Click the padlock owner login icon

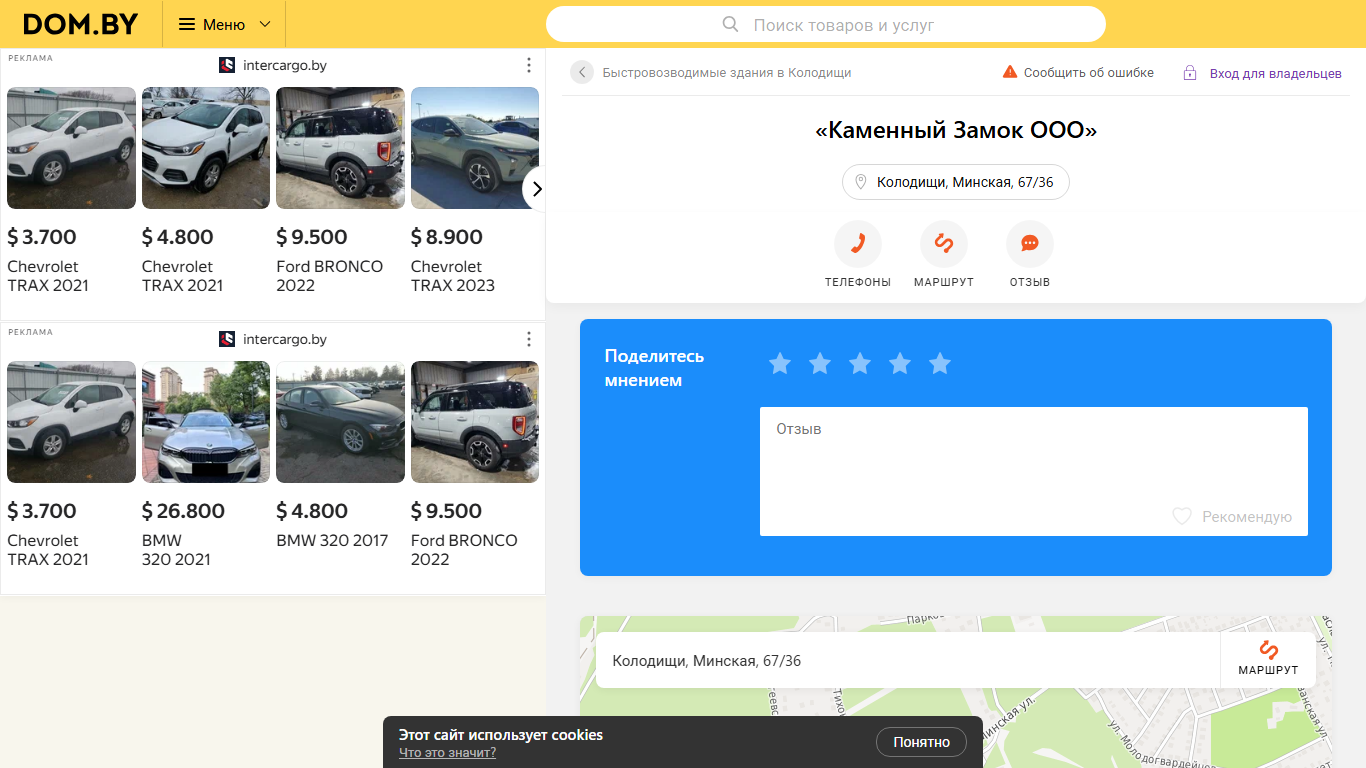tap(1190, 73)
